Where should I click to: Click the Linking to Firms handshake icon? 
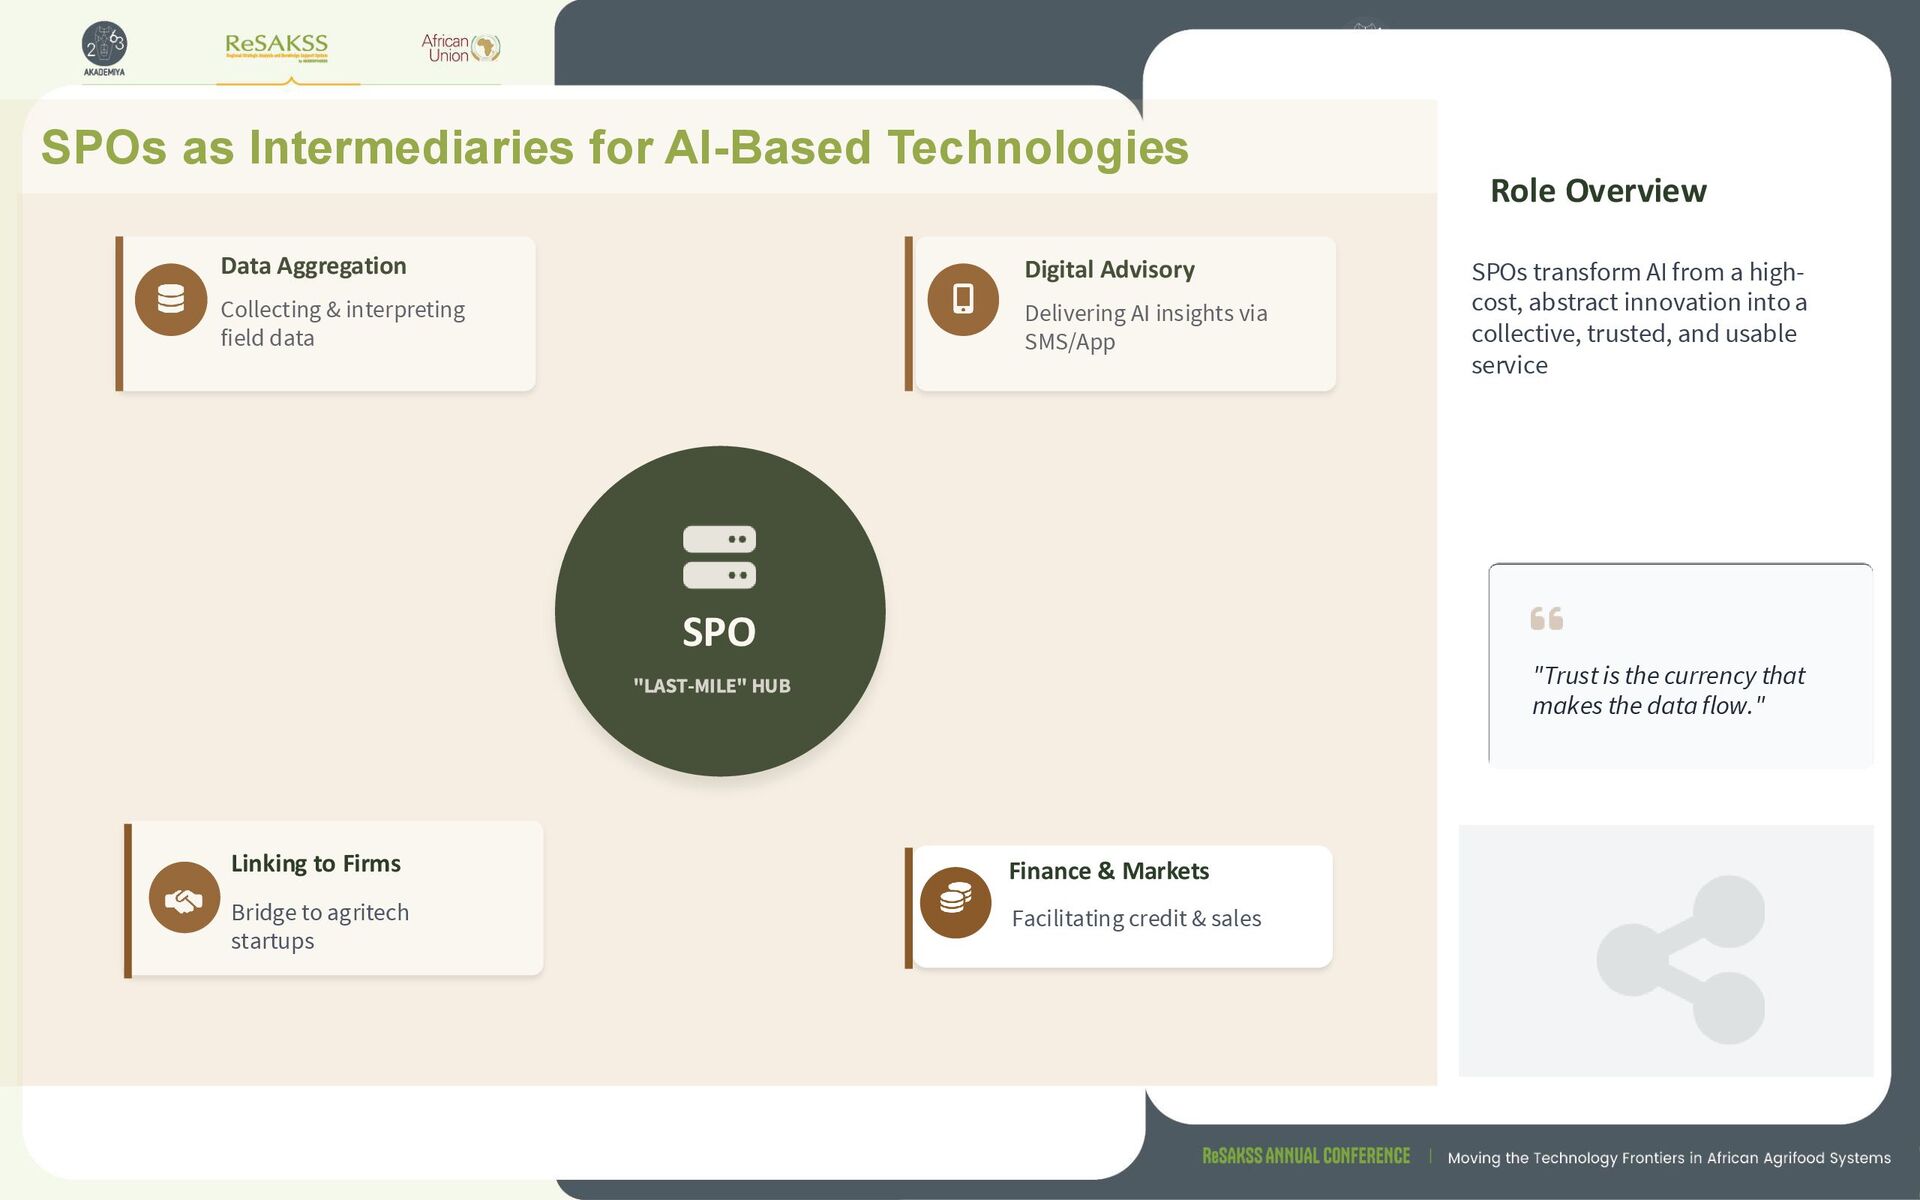point(184,898)
